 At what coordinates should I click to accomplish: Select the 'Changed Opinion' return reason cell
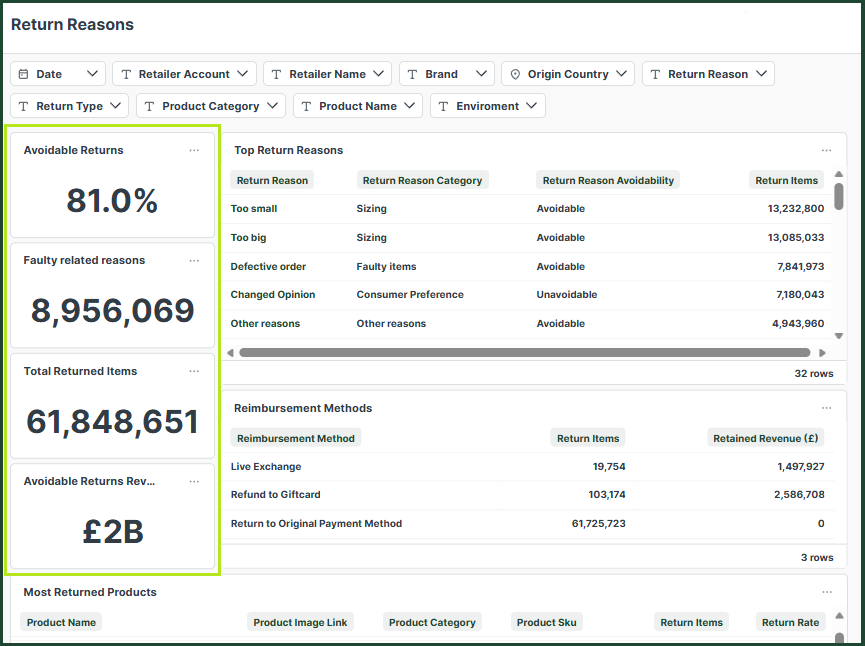273,295
